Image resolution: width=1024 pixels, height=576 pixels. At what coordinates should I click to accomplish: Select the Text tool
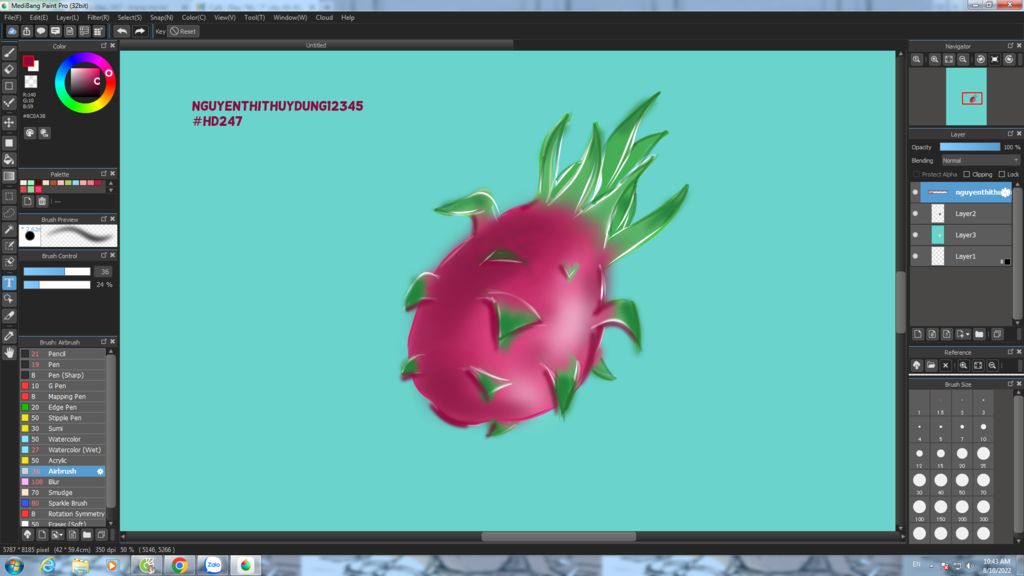(x=9, y=283)
